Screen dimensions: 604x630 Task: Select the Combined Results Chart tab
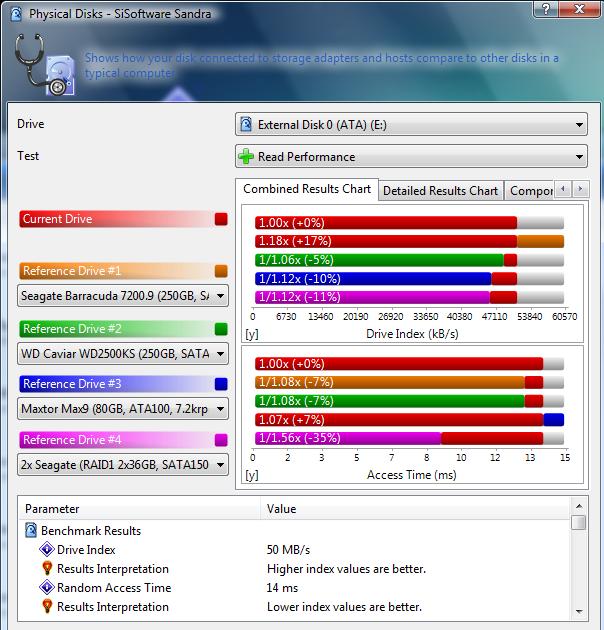click(x=307, y=189)
